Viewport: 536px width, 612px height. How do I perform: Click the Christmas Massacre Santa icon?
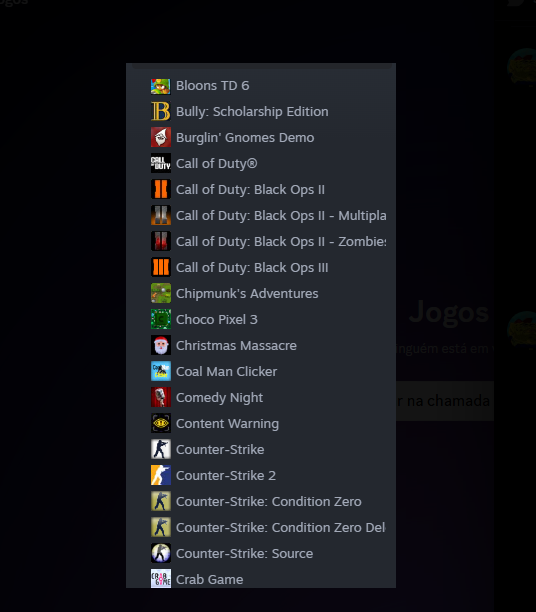(x=161, y=345)
